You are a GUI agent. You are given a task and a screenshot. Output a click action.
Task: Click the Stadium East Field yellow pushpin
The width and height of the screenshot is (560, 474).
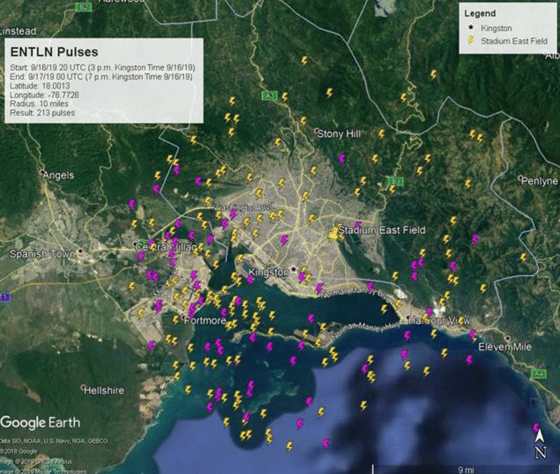(x=333, y=234)
